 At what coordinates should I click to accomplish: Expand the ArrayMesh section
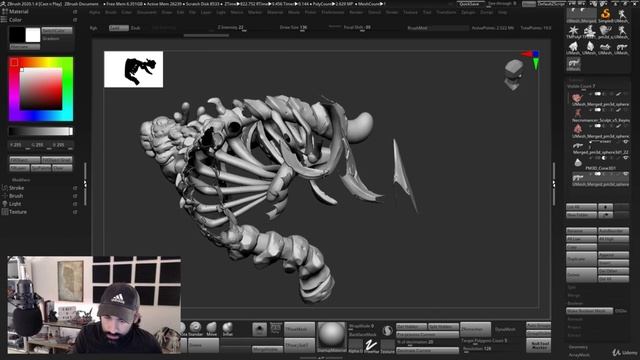pos(579,355)
